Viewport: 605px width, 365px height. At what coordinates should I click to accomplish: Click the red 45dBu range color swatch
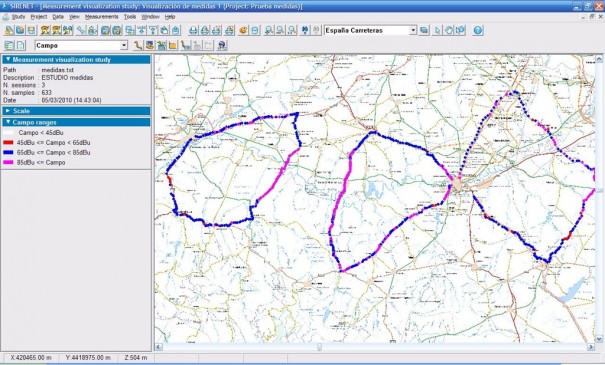click(8, 142)
